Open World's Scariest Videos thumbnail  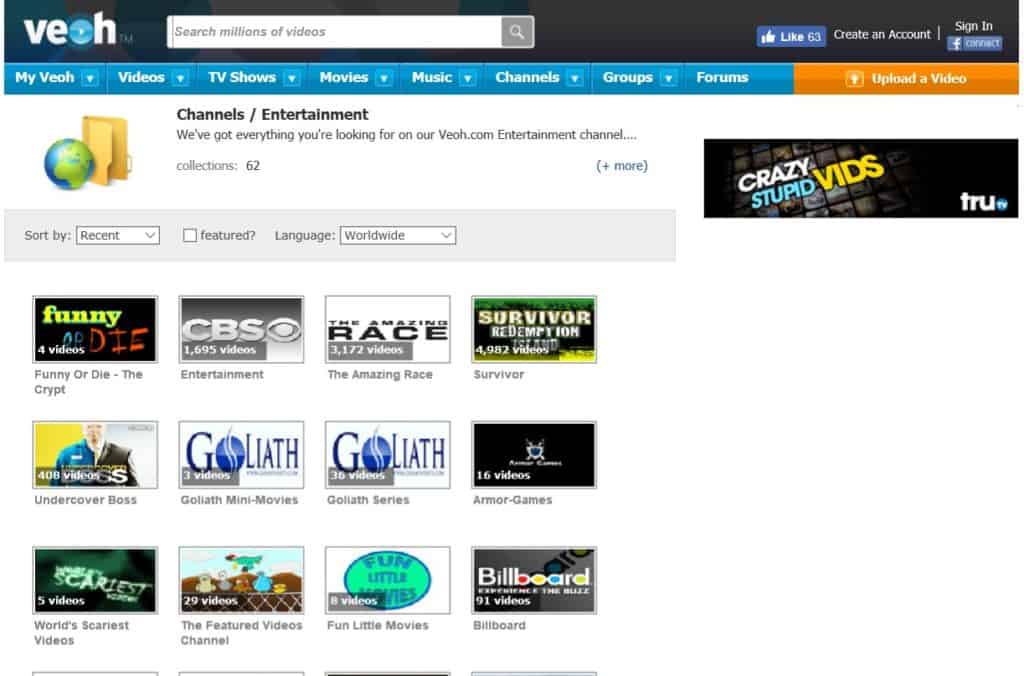pos(95,580)
